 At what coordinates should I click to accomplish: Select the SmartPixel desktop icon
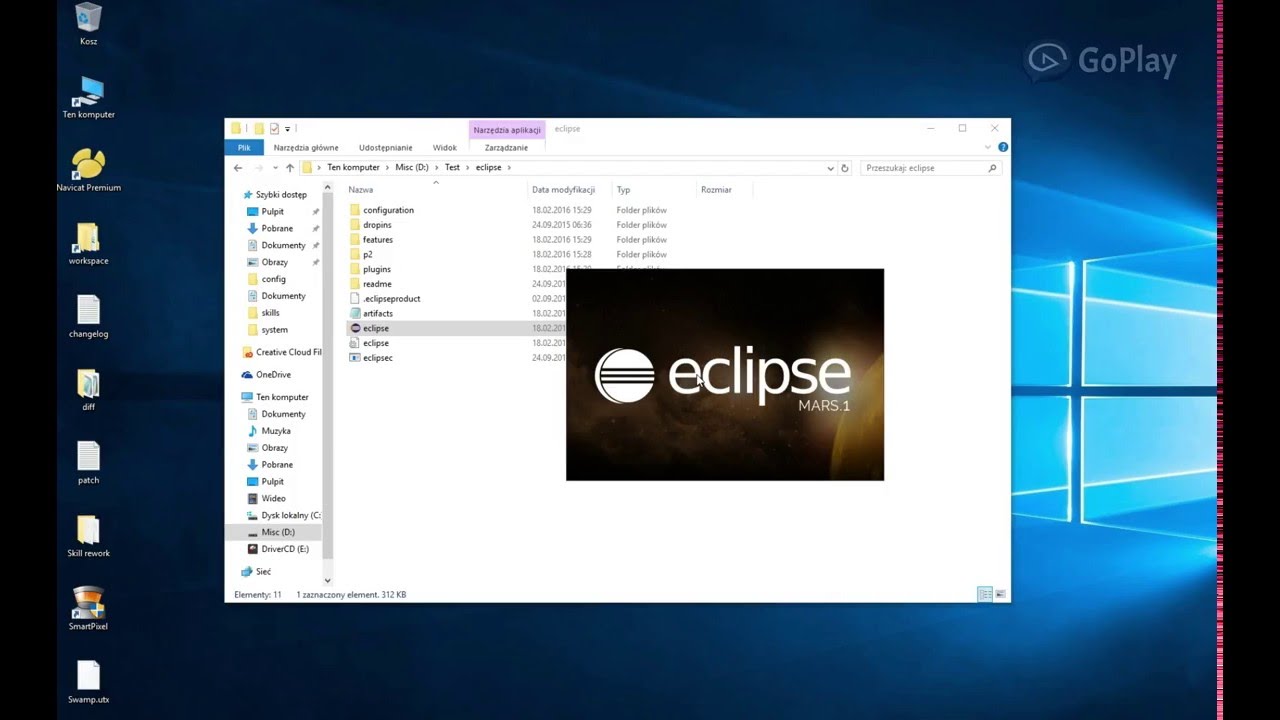88,609
